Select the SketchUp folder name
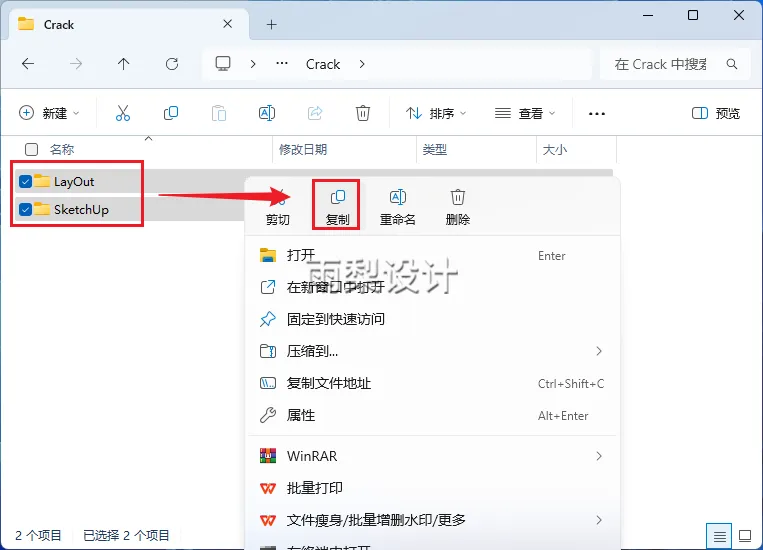This screenshot has width=763, height=550. coord(81,210)
